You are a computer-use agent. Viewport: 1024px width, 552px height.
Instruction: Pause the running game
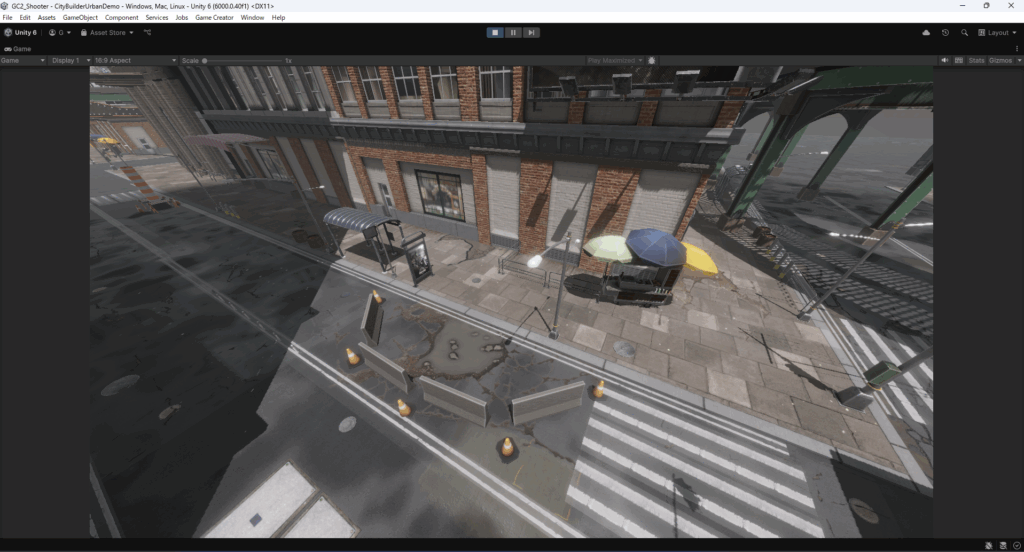click(513, 32)
